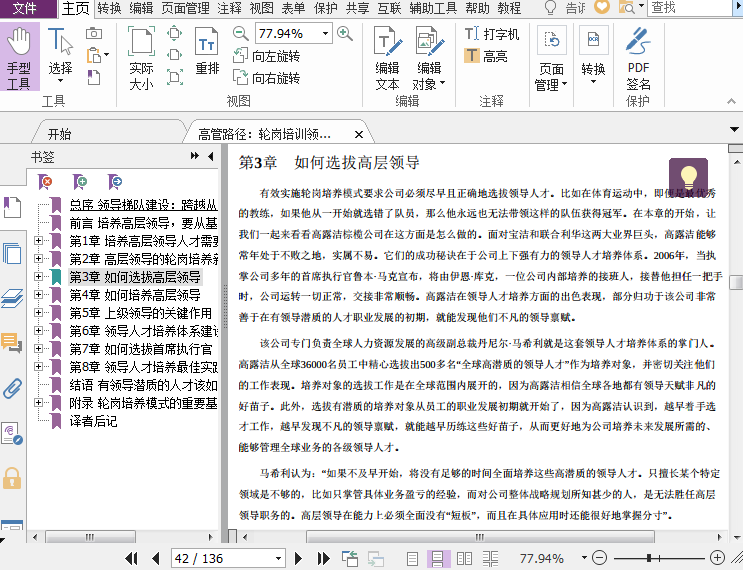743x570 pixels.
Task: Open the Layers sidebar panel icon
Action: pos(12,299)
